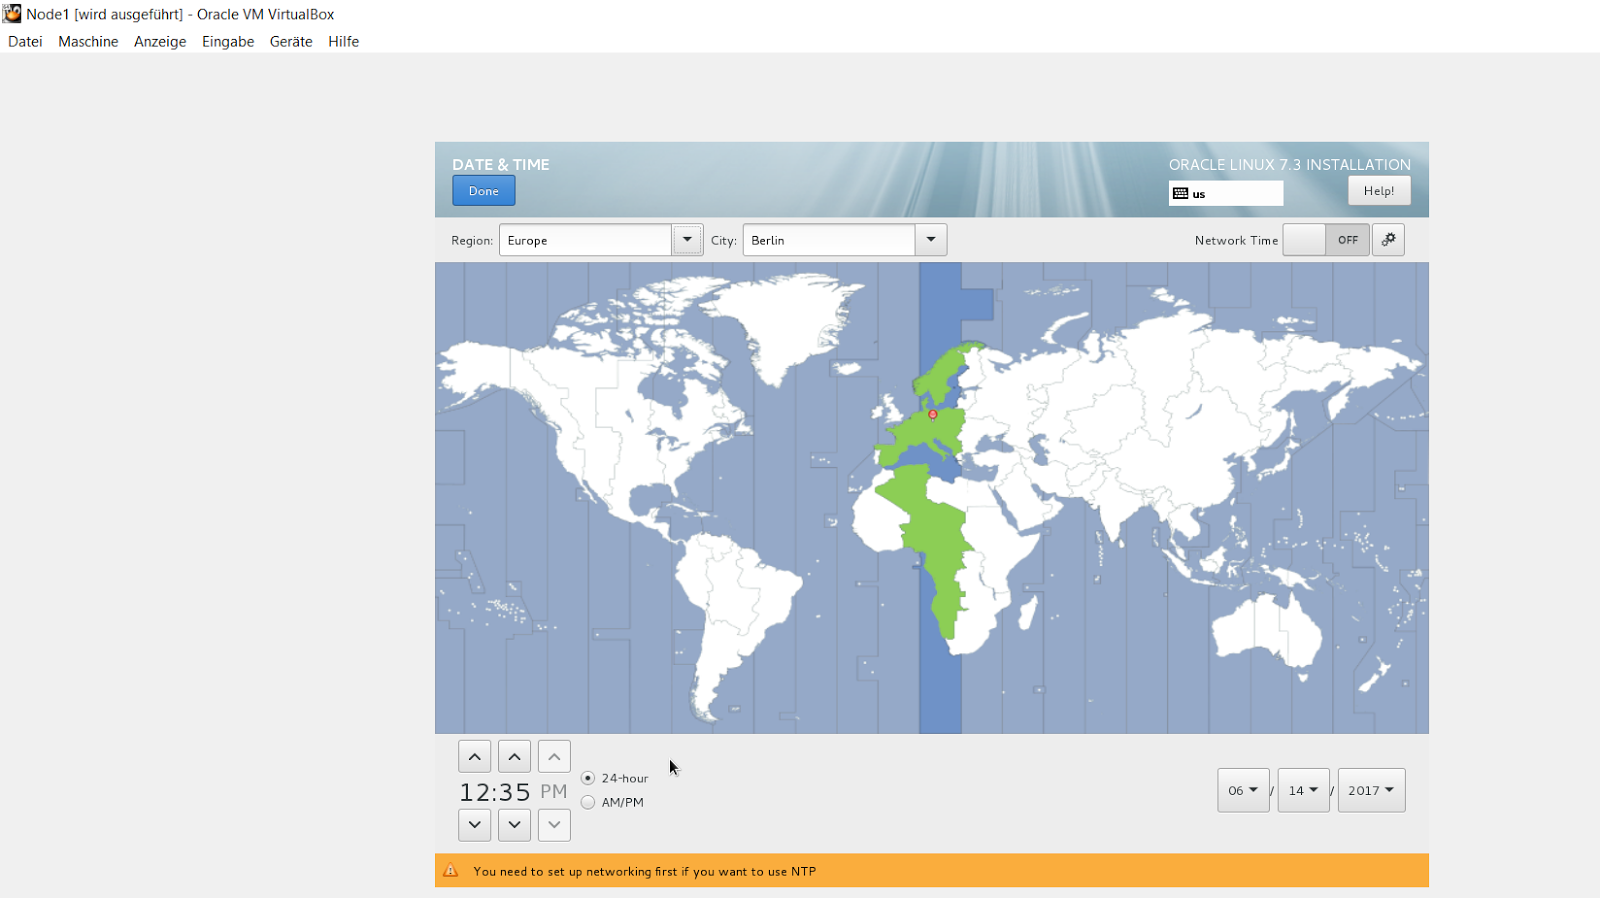
Task: Open the day dropdown showing 14
Action: (1303, 790)
